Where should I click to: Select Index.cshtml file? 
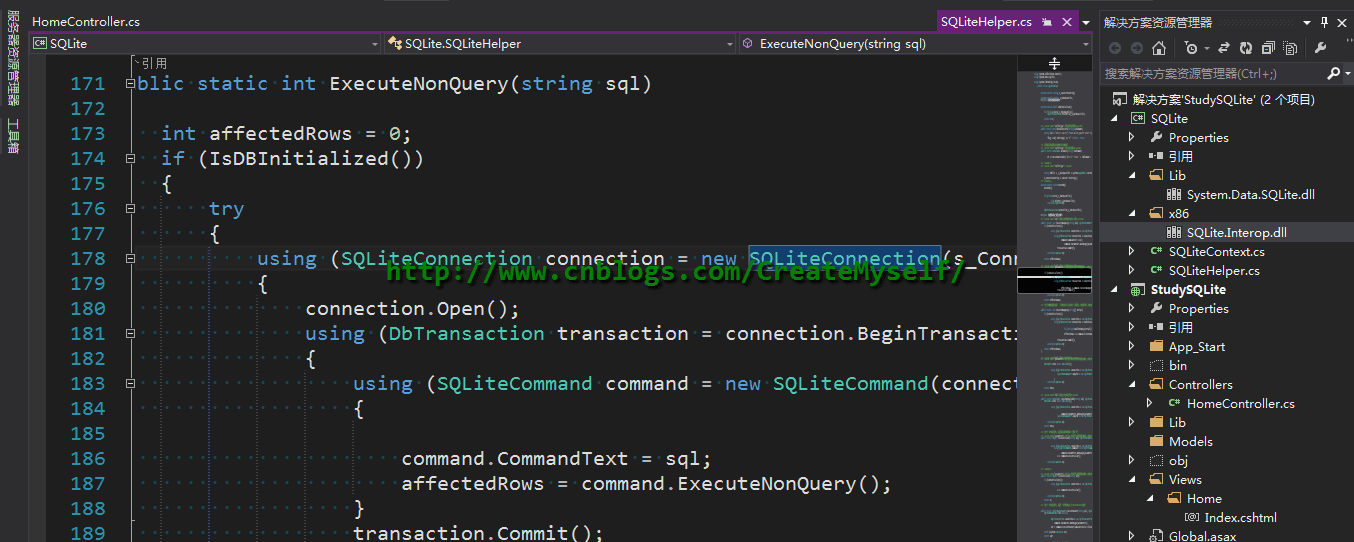pos(1240,517)
